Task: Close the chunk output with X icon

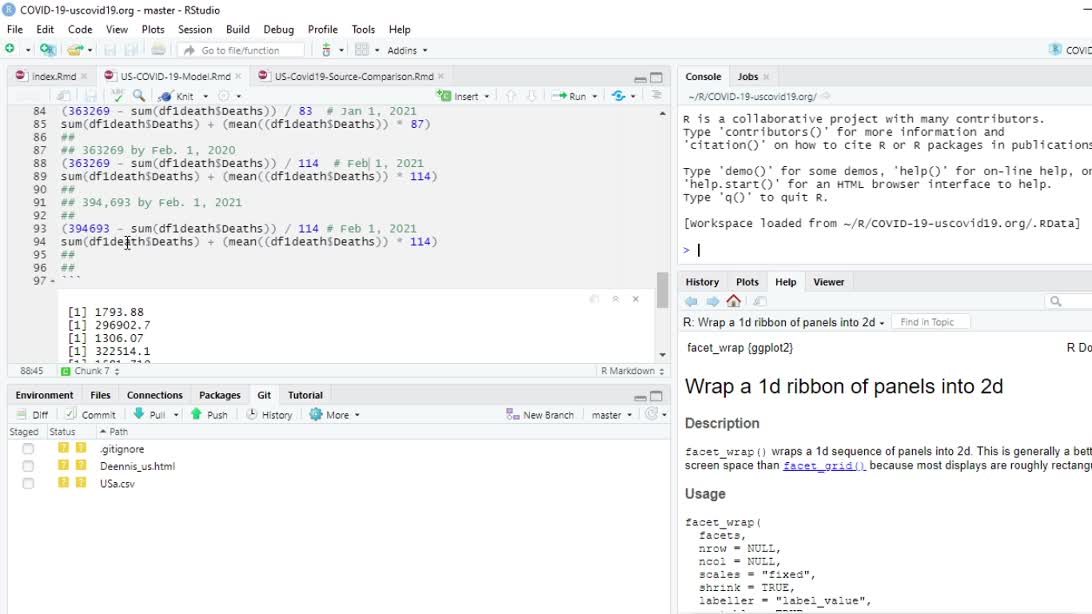Action: [x=636, y=299]
